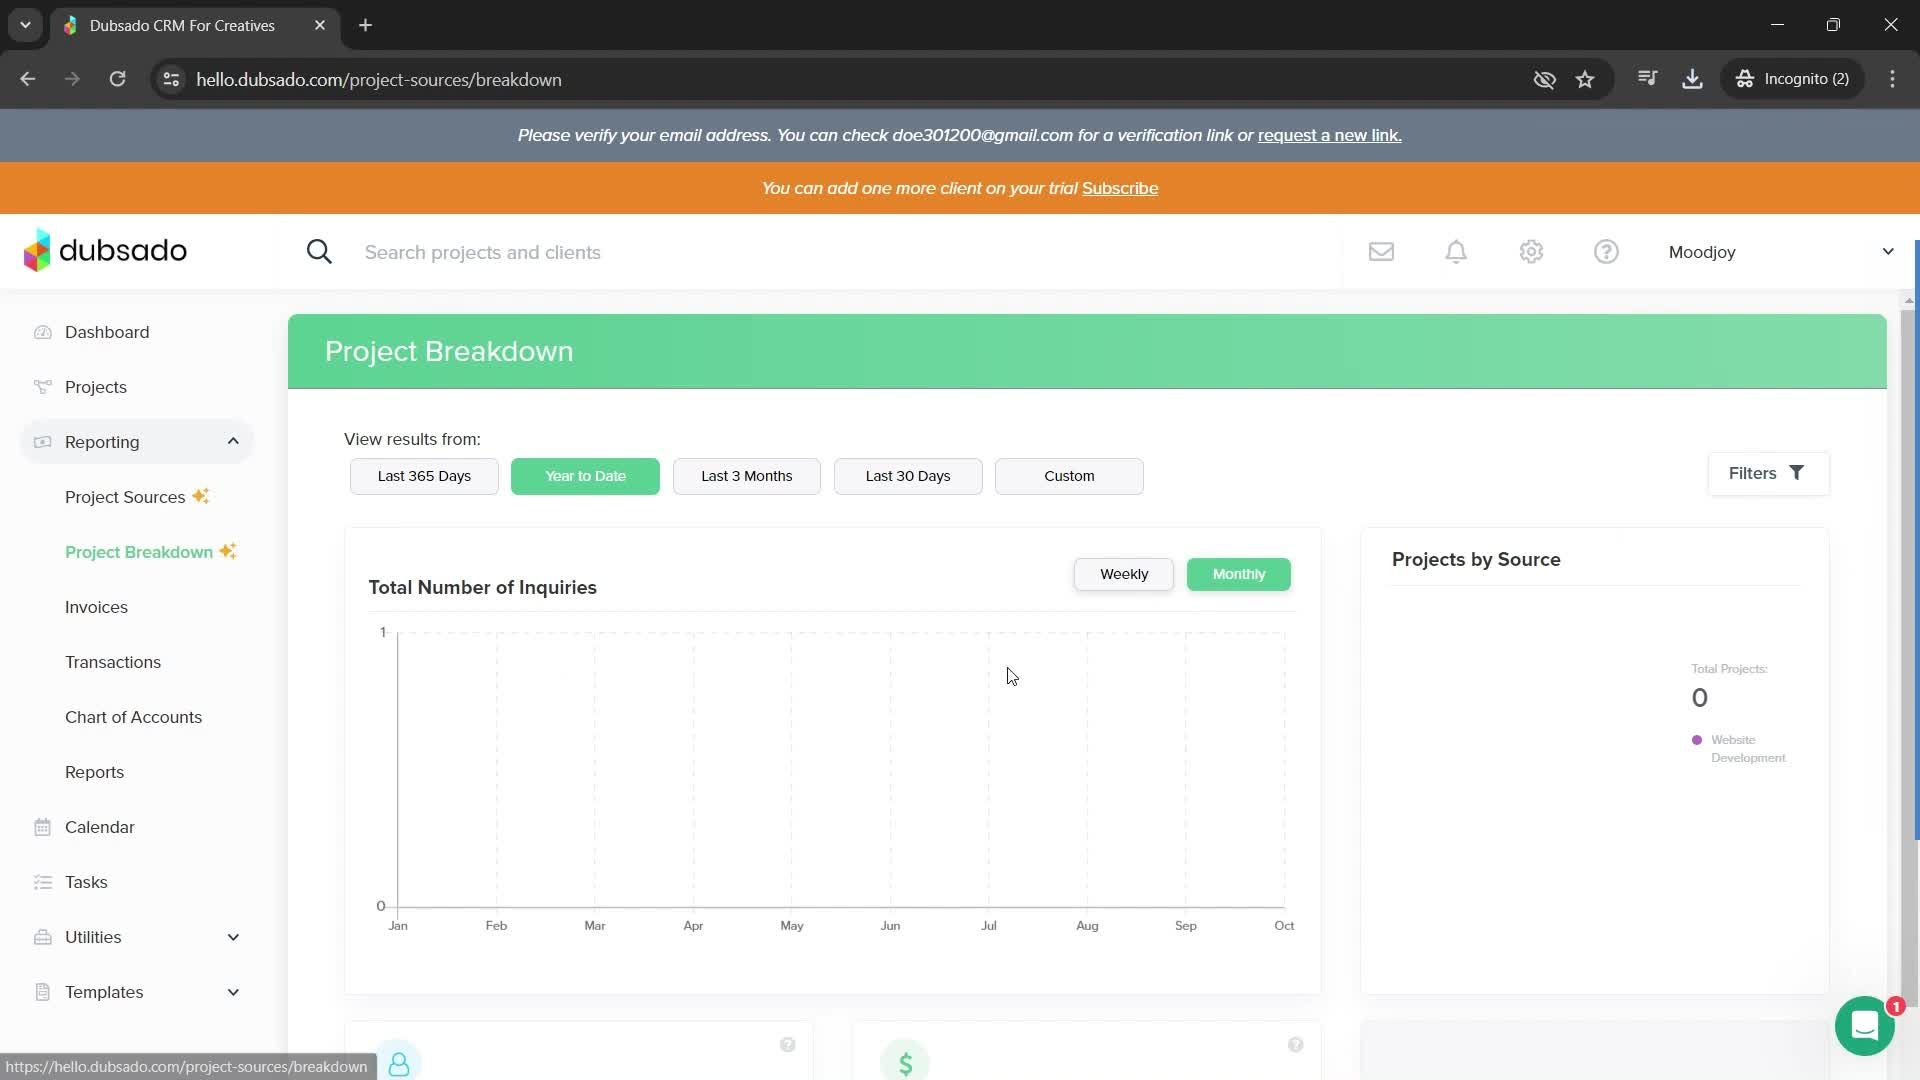Image resolution: width=1920 pixels, height=1080 pixels.
Task: Click the sparkle icon beside Project Sources
Action: [x=201, y=496]
